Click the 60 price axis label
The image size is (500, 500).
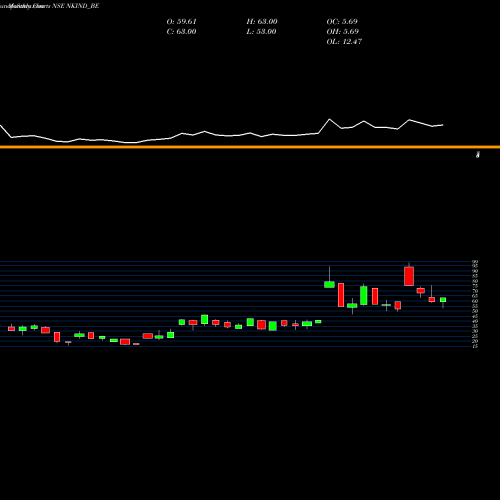[475, 301]
